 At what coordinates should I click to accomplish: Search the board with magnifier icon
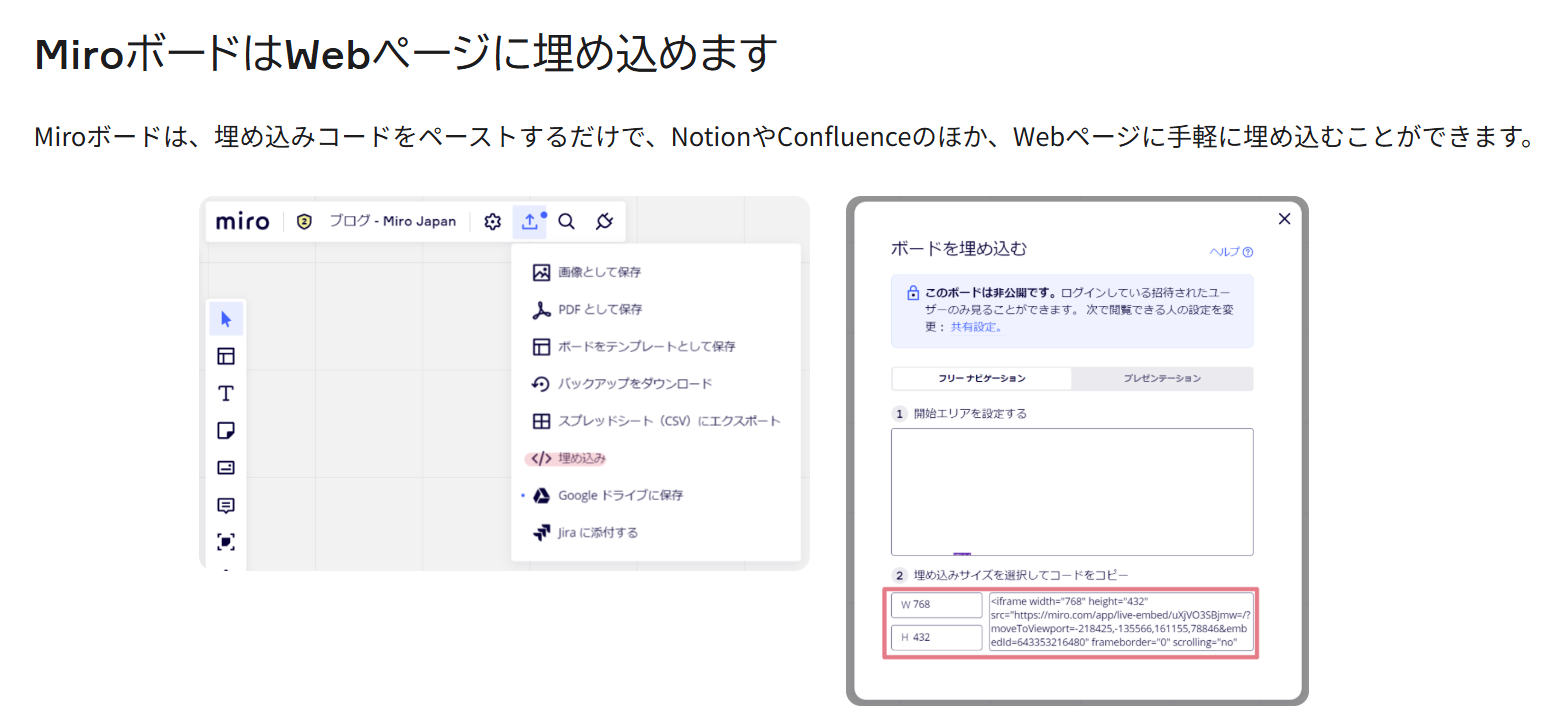point(566,222)
